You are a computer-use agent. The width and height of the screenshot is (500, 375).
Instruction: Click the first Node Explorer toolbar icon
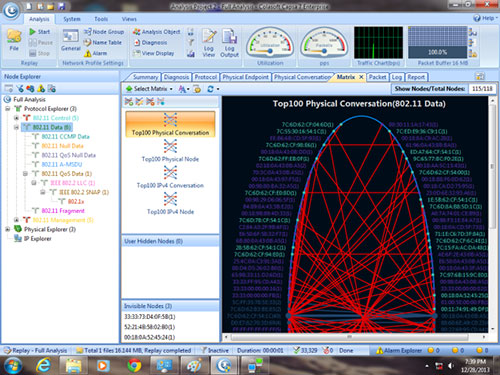[8, 88]
